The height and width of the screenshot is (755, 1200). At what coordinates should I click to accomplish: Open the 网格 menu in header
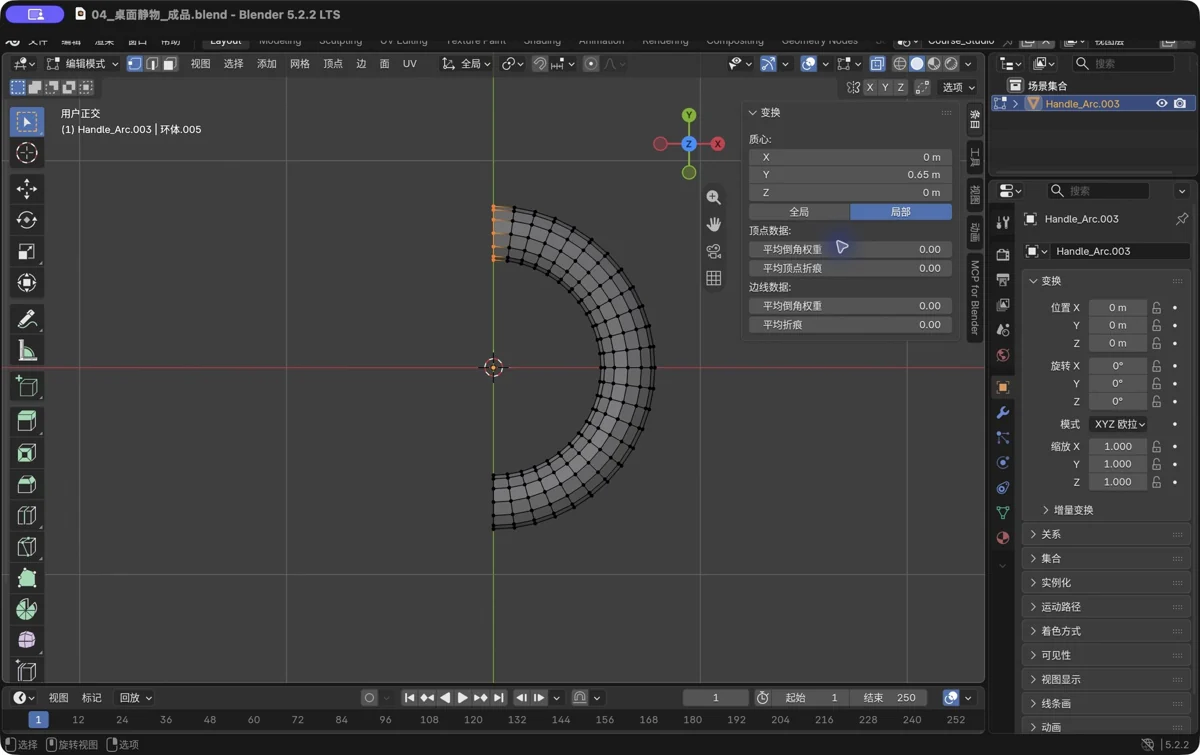pos(300,64)
